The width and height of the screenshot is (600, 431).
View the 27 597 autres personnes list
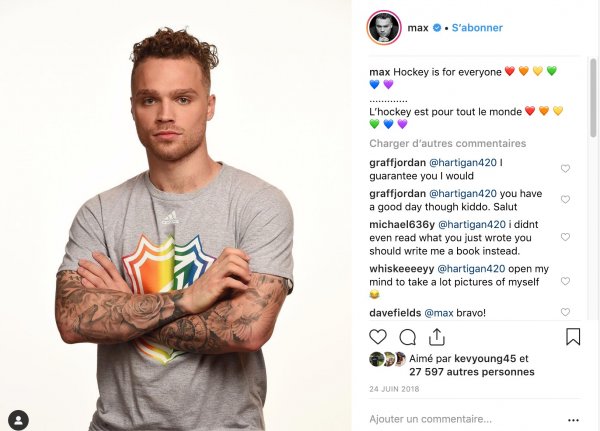[x=472, y=372]
